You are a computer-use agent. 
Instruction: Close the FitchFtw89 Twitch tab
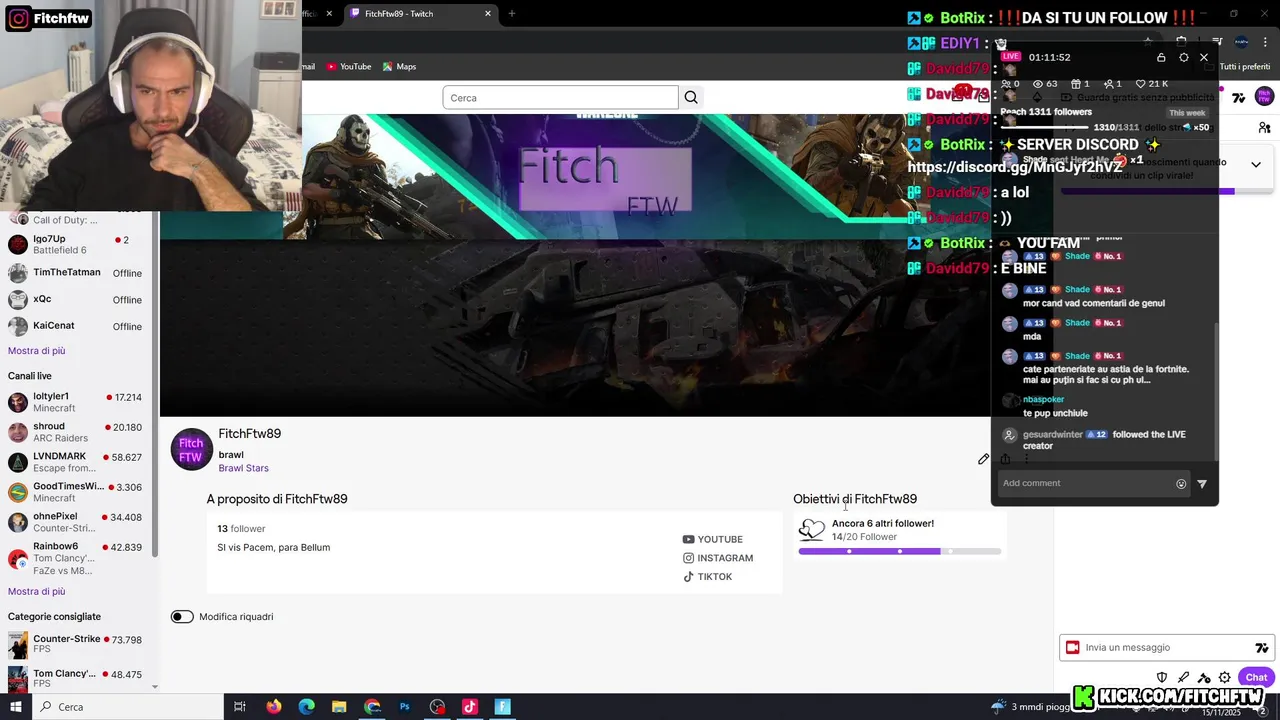[488, 14]
